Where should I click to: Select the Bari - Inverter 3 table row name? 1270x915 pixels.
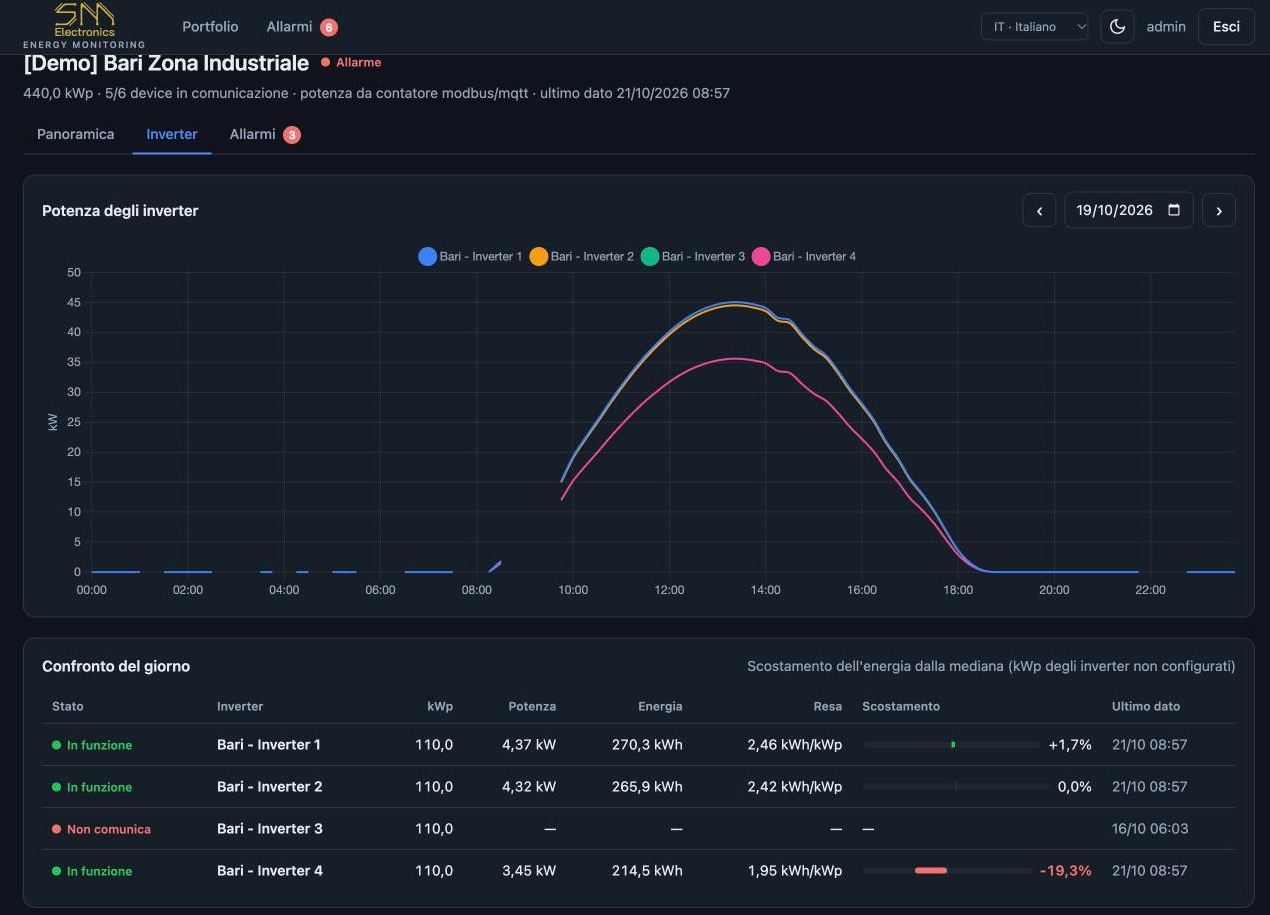[x=270, y=829]
